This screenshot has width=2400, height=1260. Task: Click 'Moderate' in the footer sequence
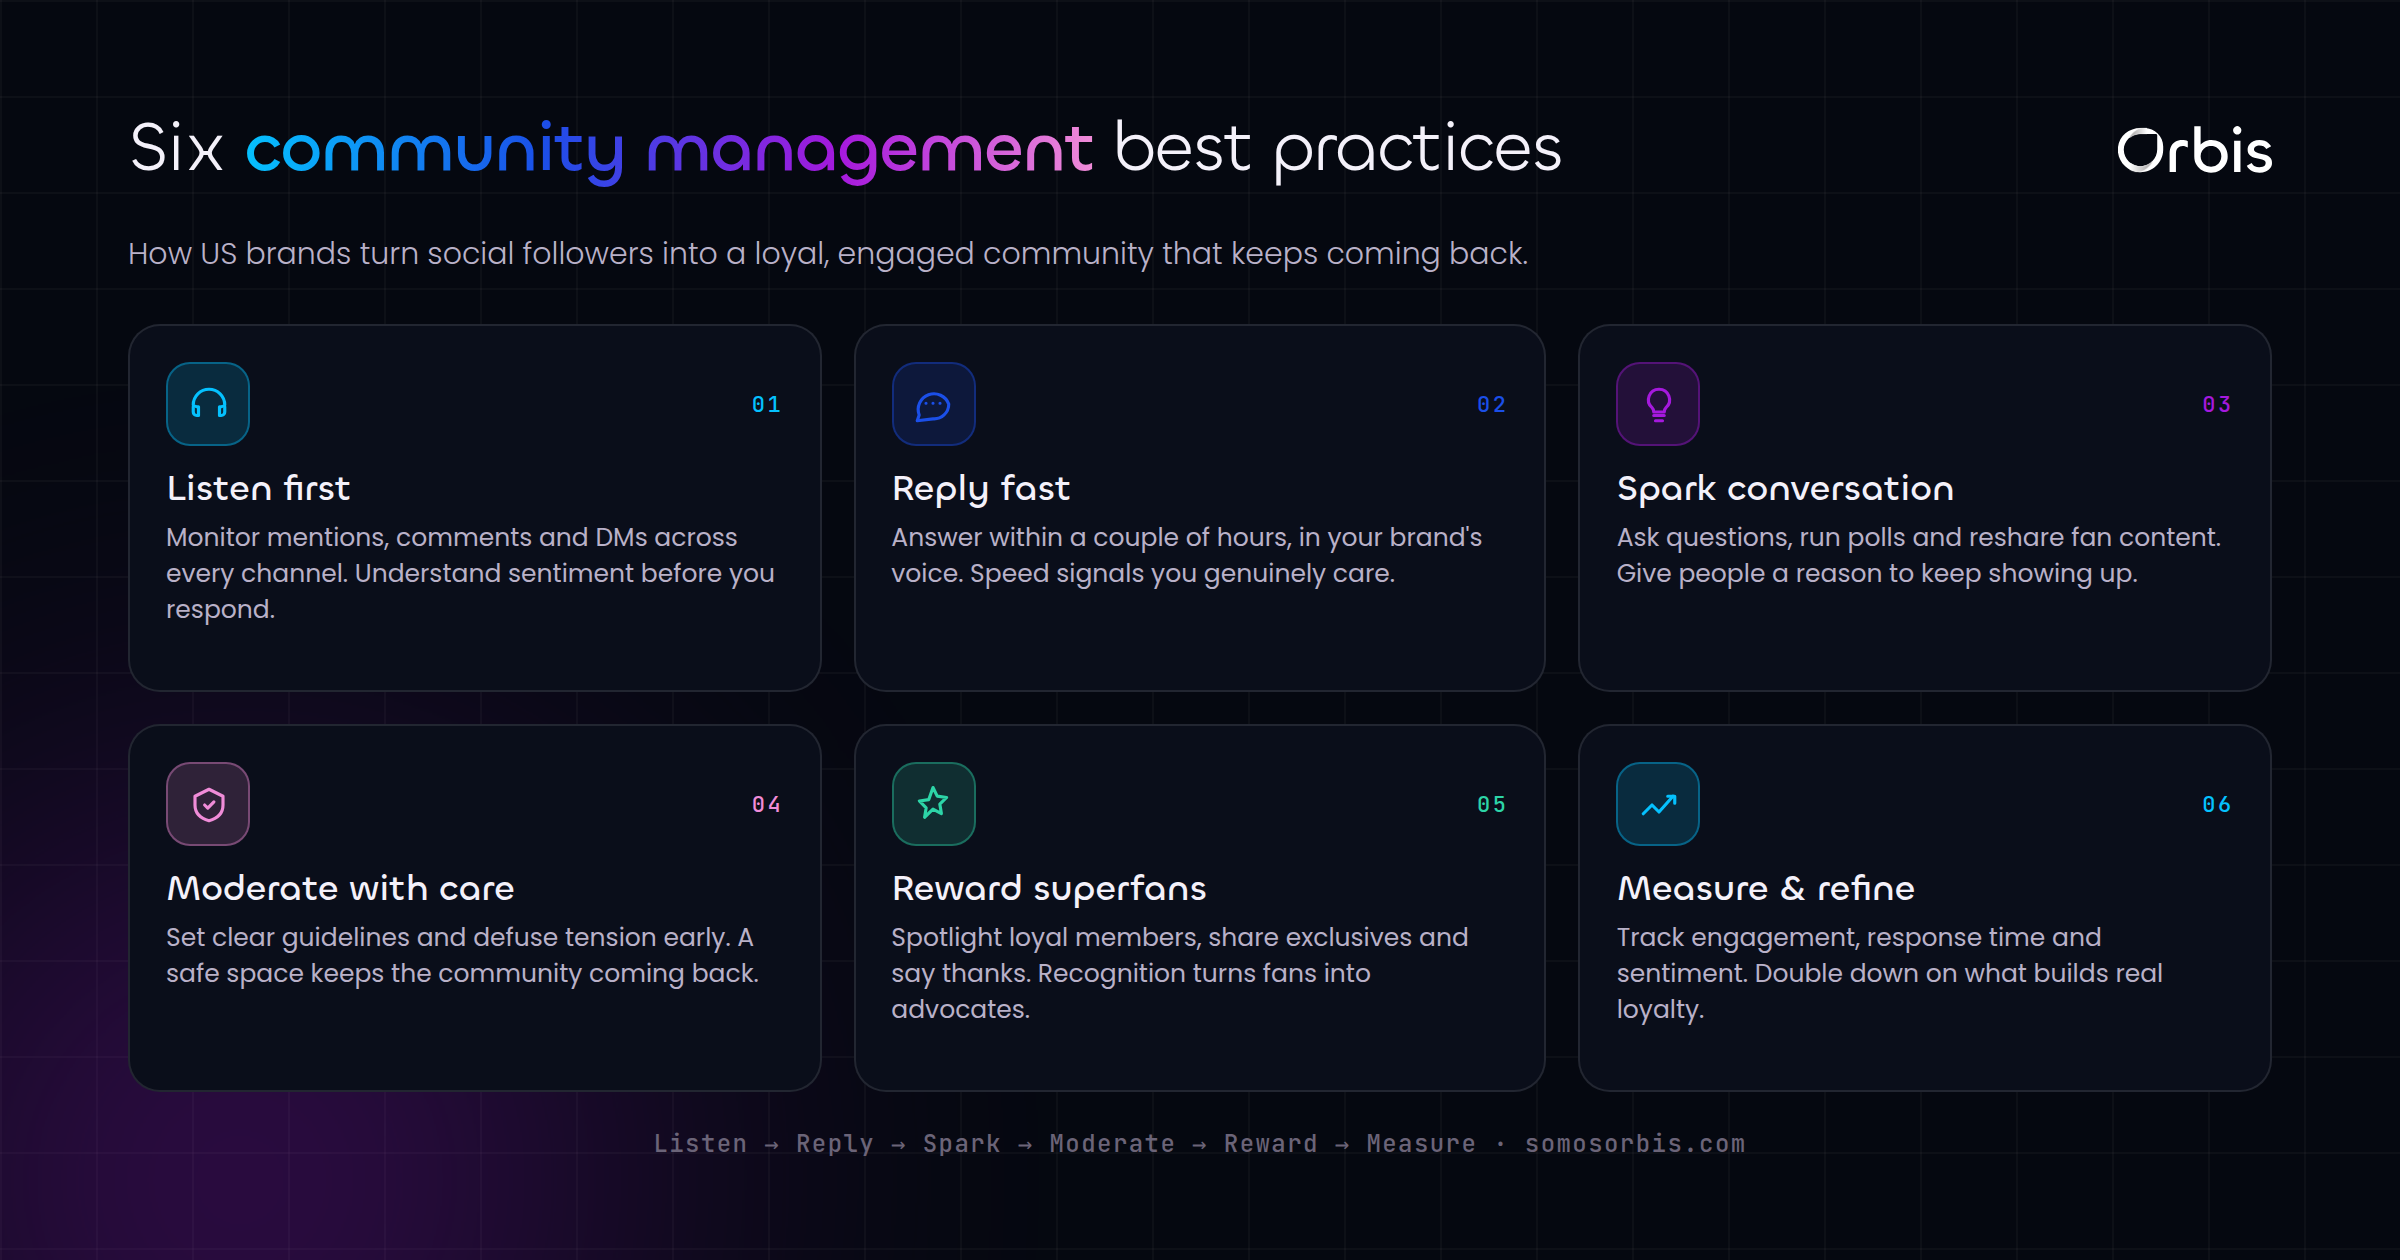(1112, 1143)
